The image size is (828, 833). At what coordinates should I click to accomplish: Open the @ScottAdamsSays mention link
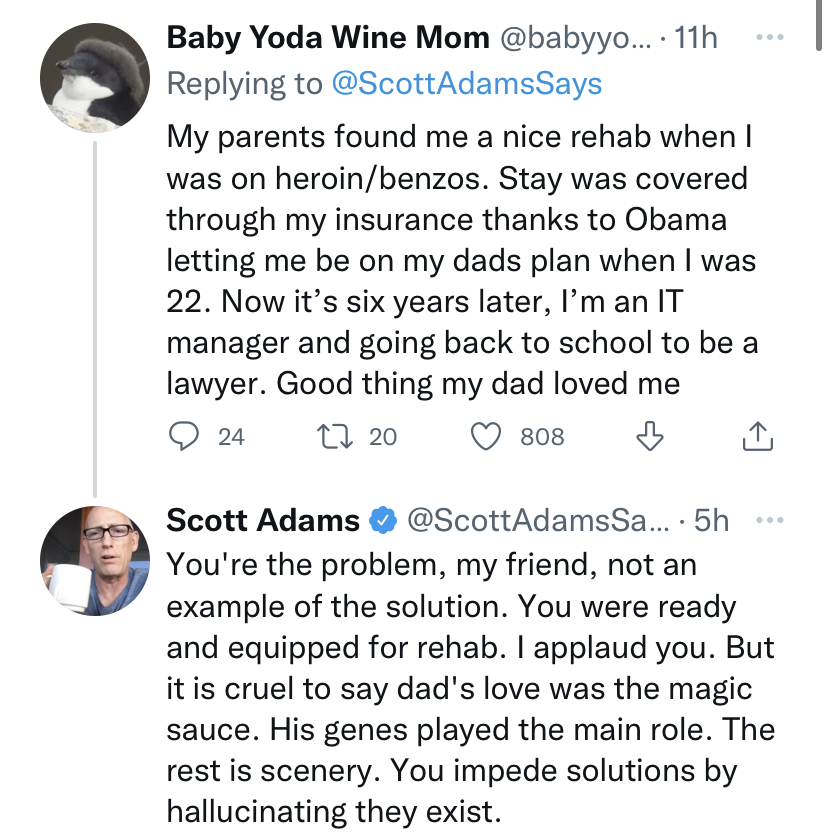(467, 84)
